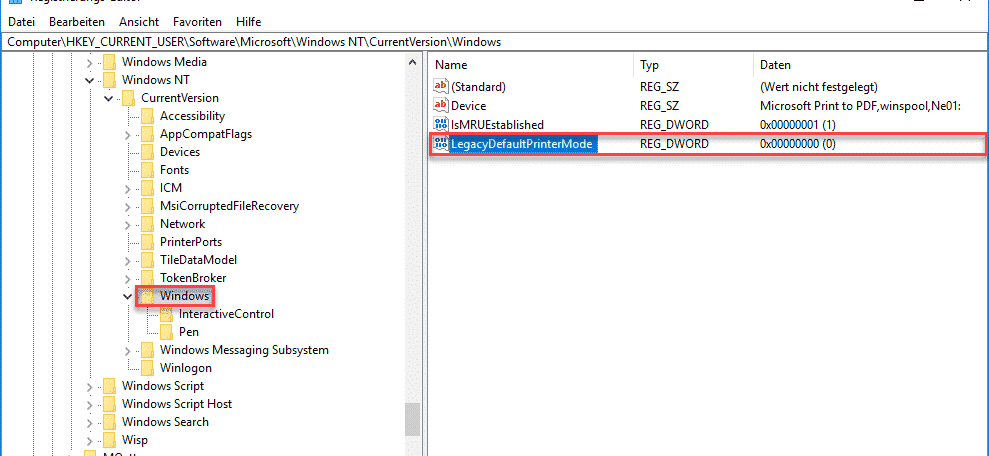Open the Bearbeiten menu
989x456 pixels.
coord(77,22)
